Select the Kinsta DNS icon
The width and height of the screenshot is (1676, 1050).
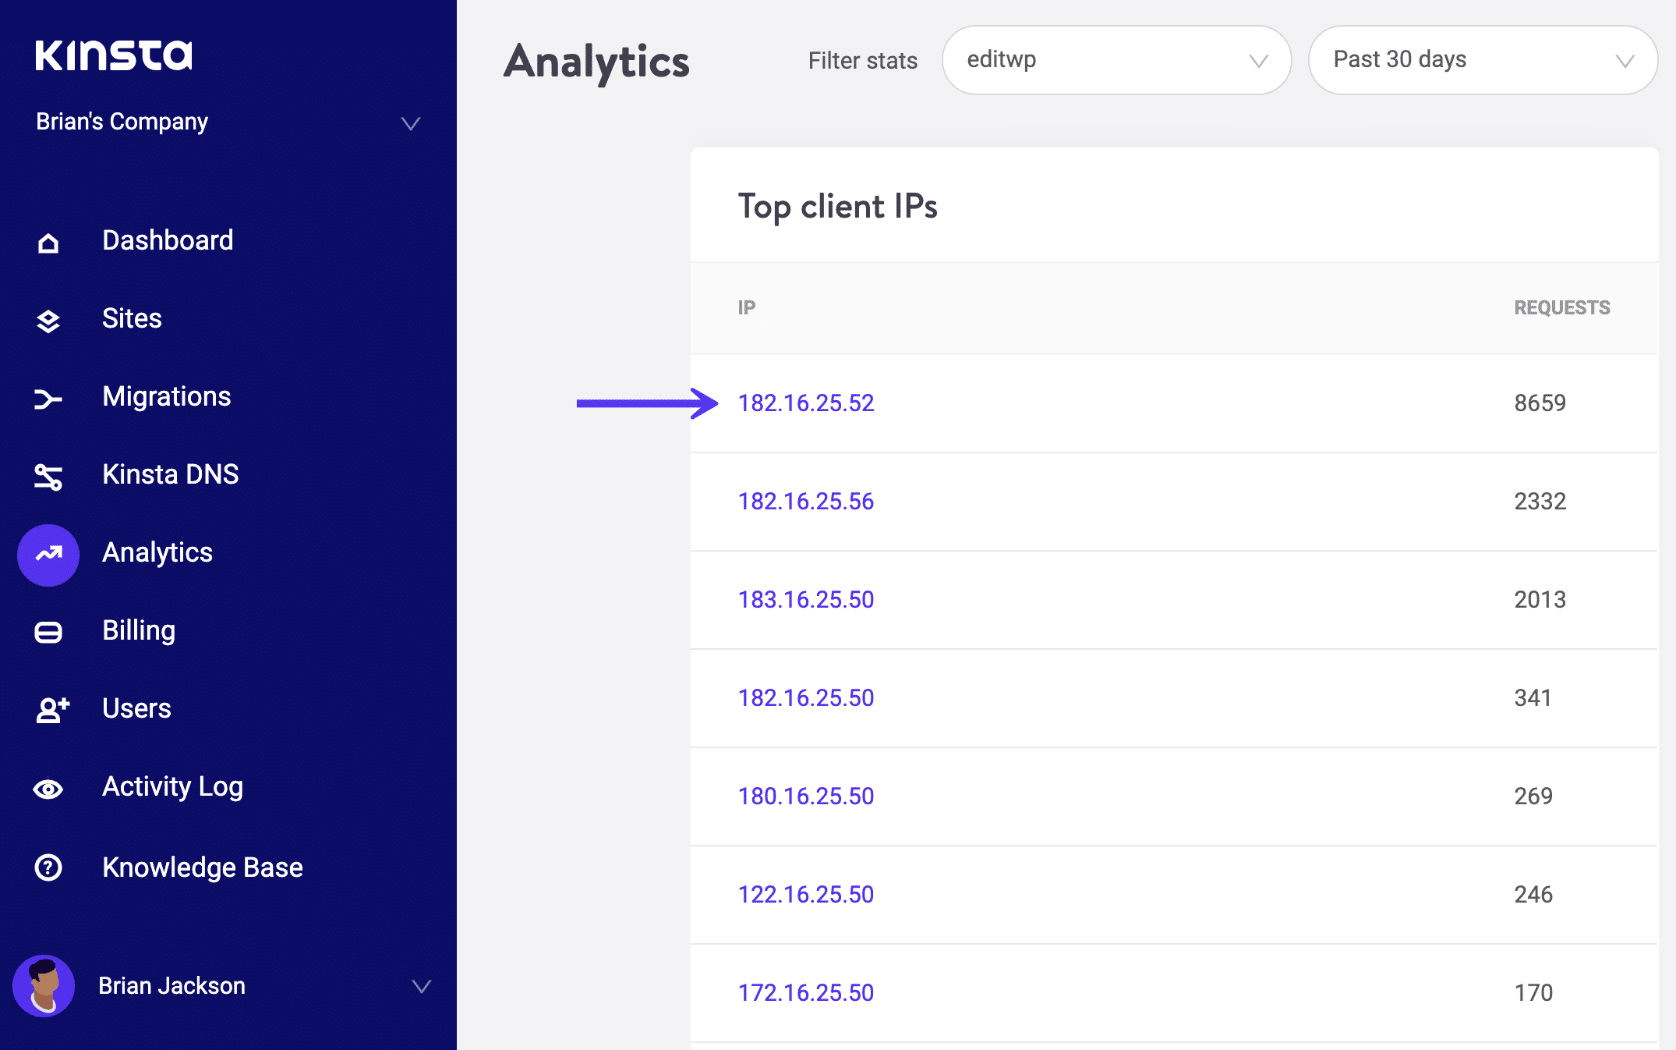(48, 475)
